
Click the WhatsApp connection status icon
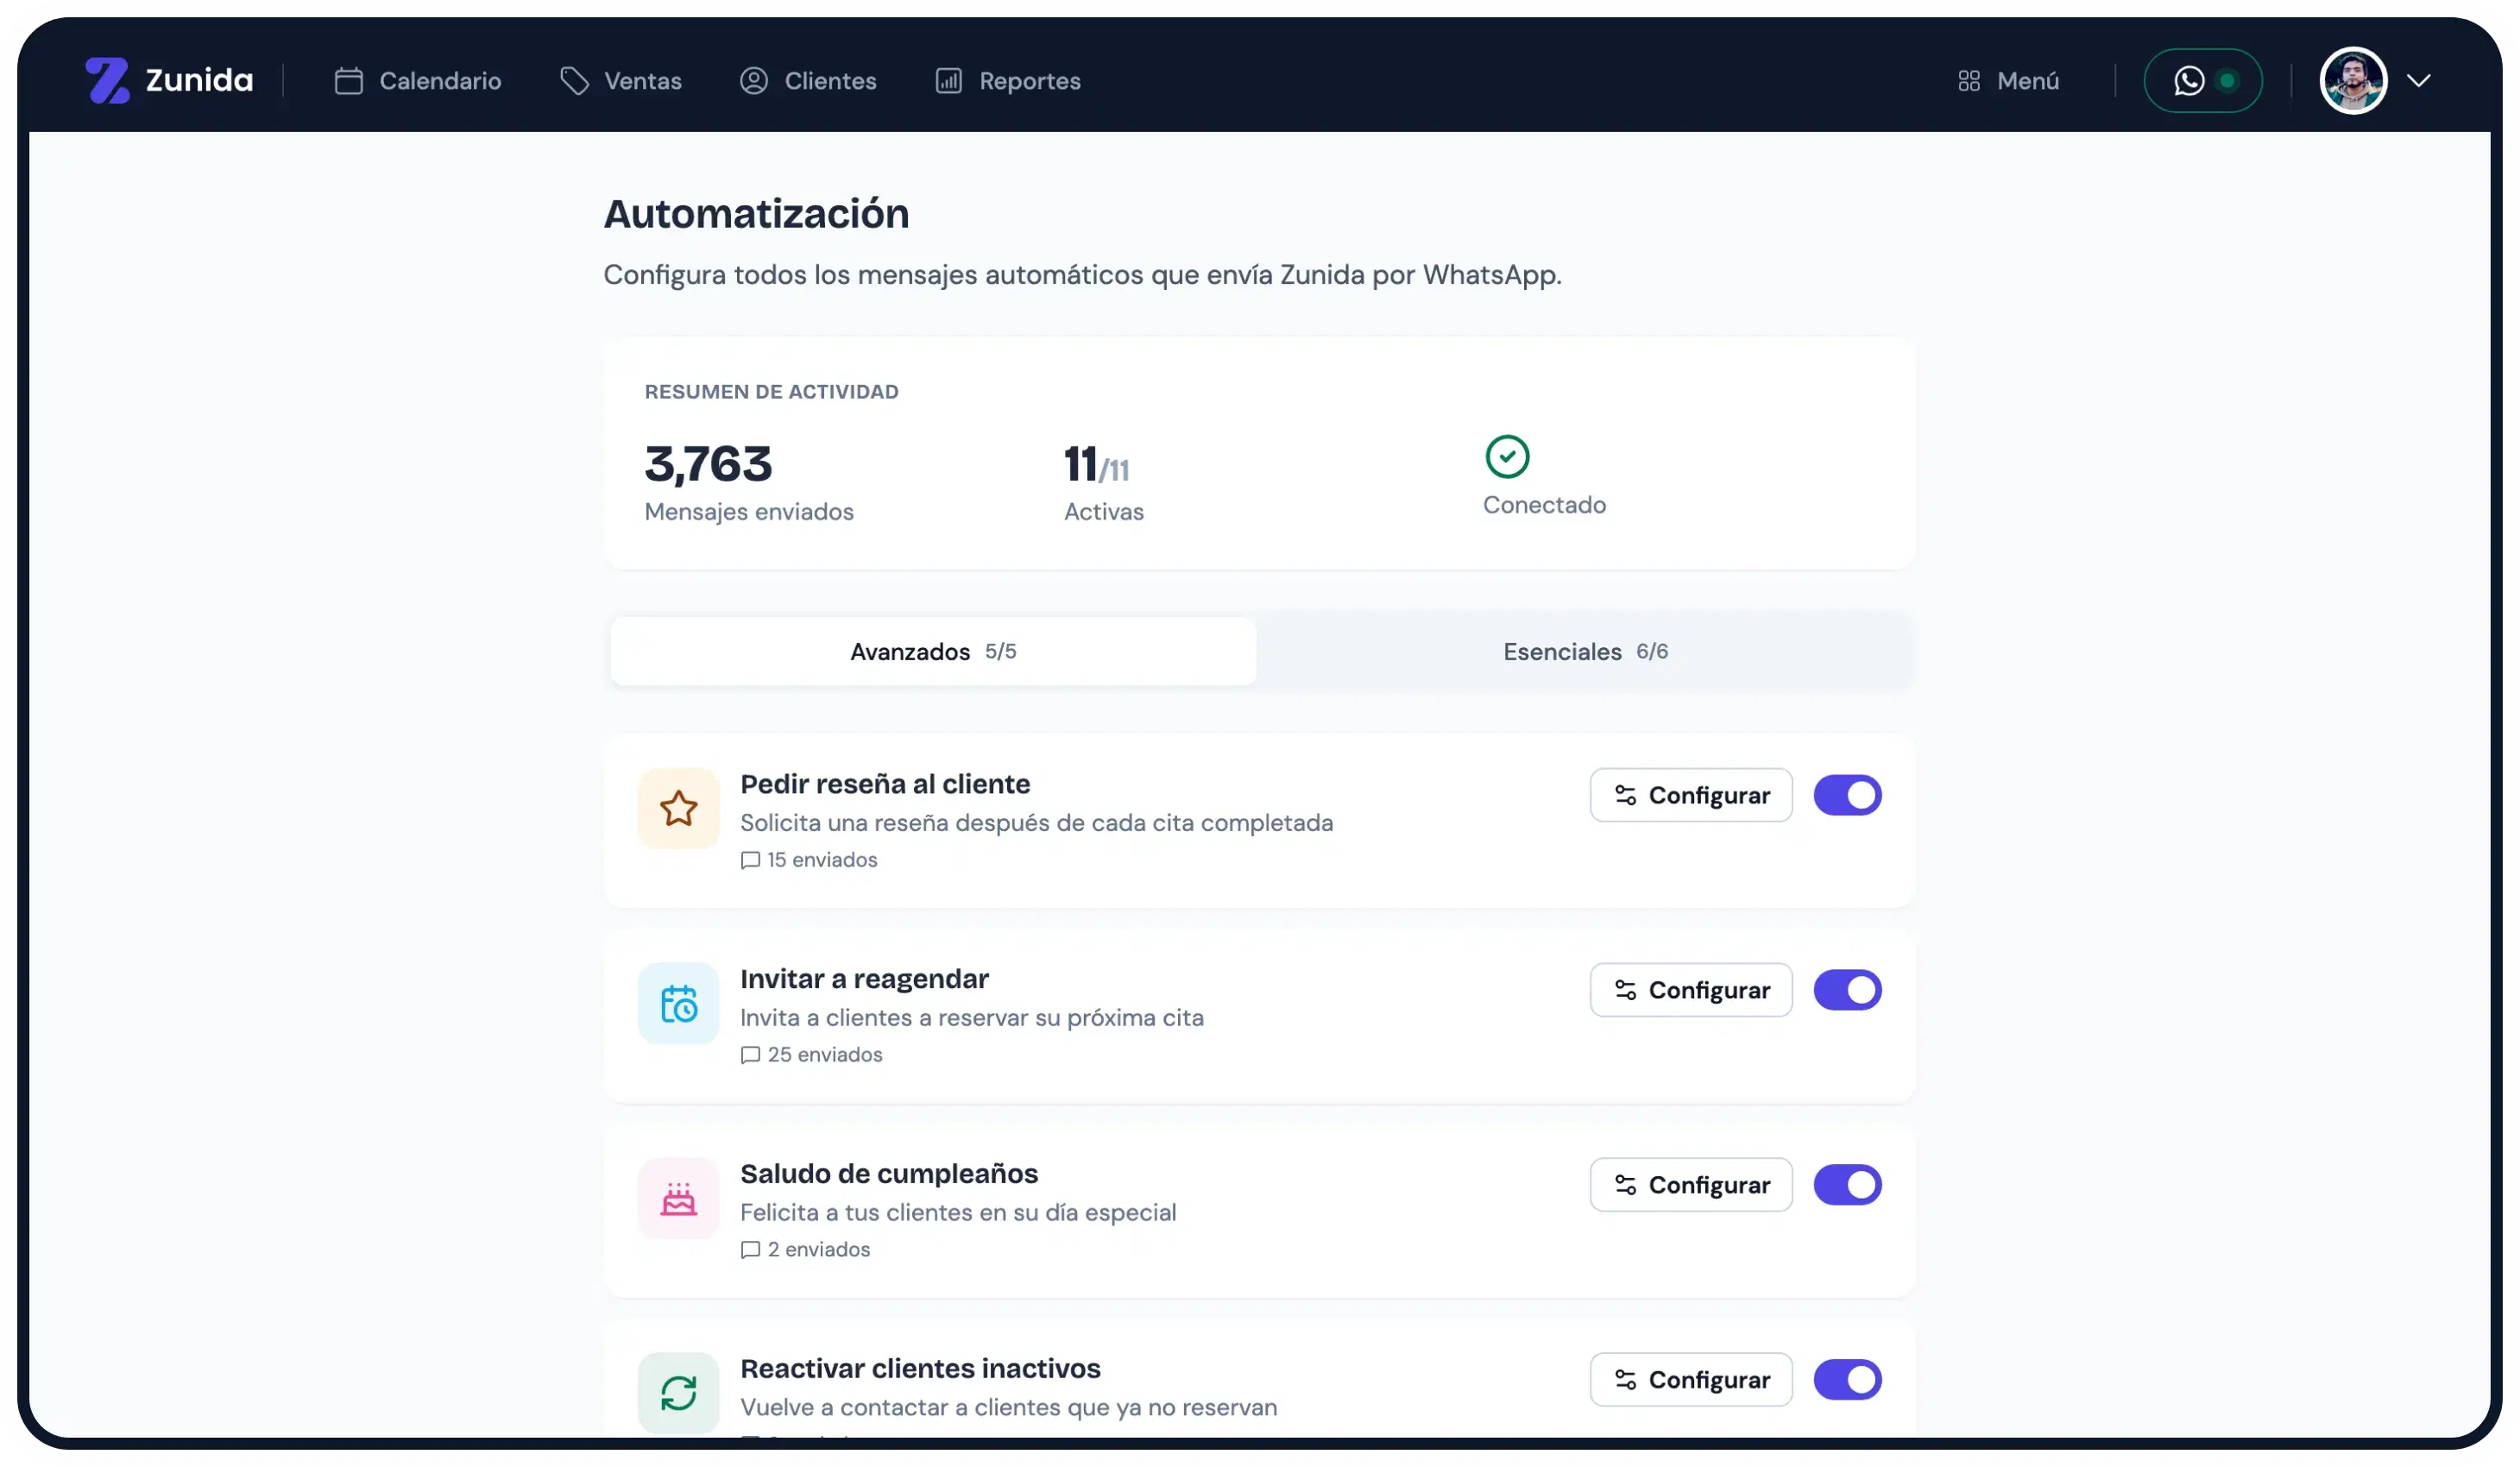pyautogui.click(x=2203, y=81)
